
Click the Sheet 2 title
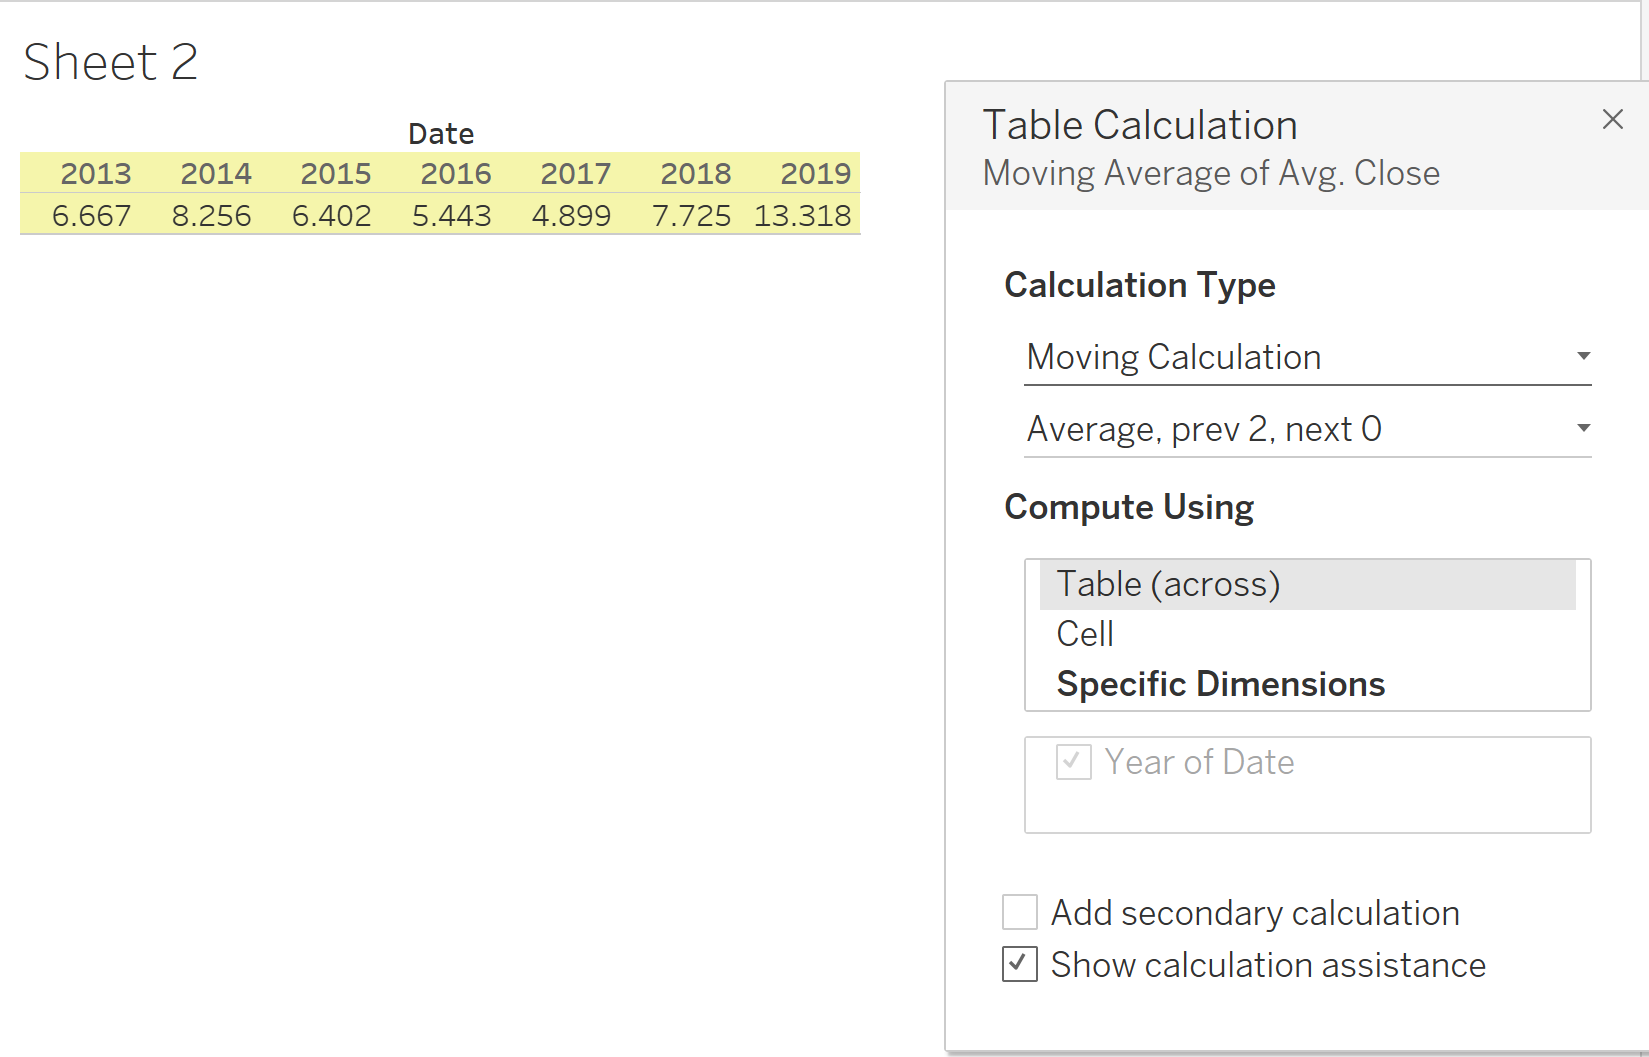pyautogui.click(x=110, y=62)
